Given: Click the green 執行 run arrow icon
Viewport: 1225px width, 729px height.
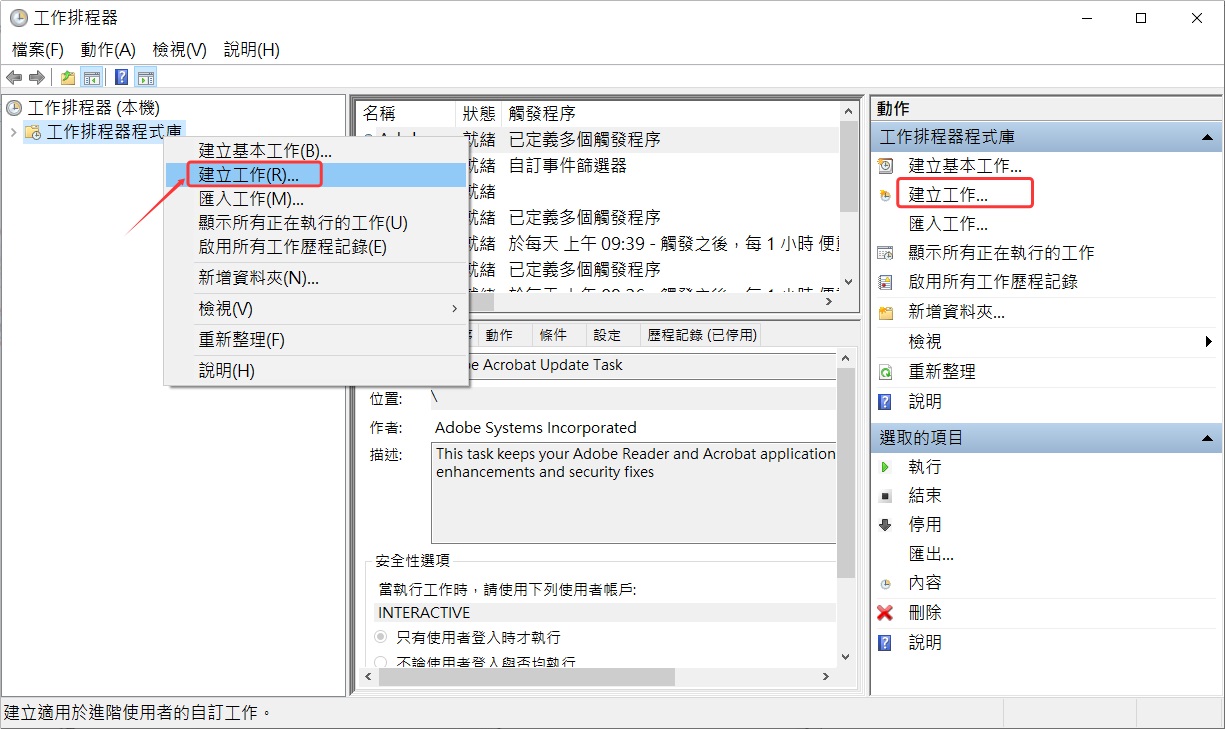Looking at the screenshot, I should click(x=885, y=467).
